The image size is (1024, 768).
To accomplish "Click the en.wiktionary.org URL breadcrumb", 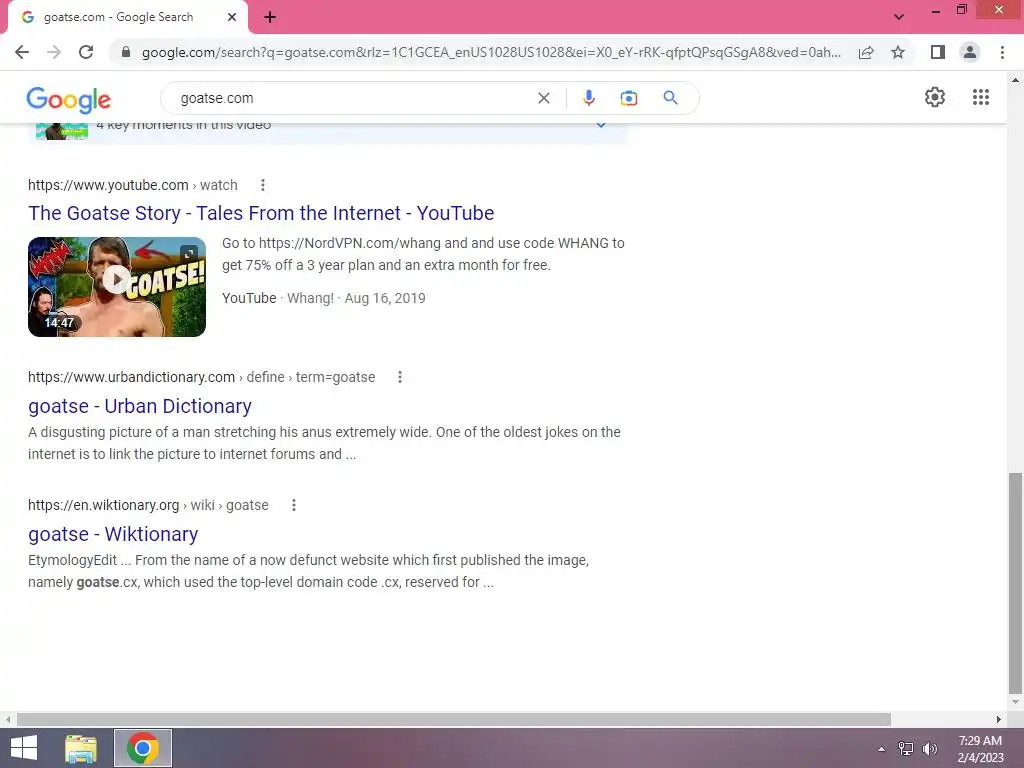I will point(148,505).
